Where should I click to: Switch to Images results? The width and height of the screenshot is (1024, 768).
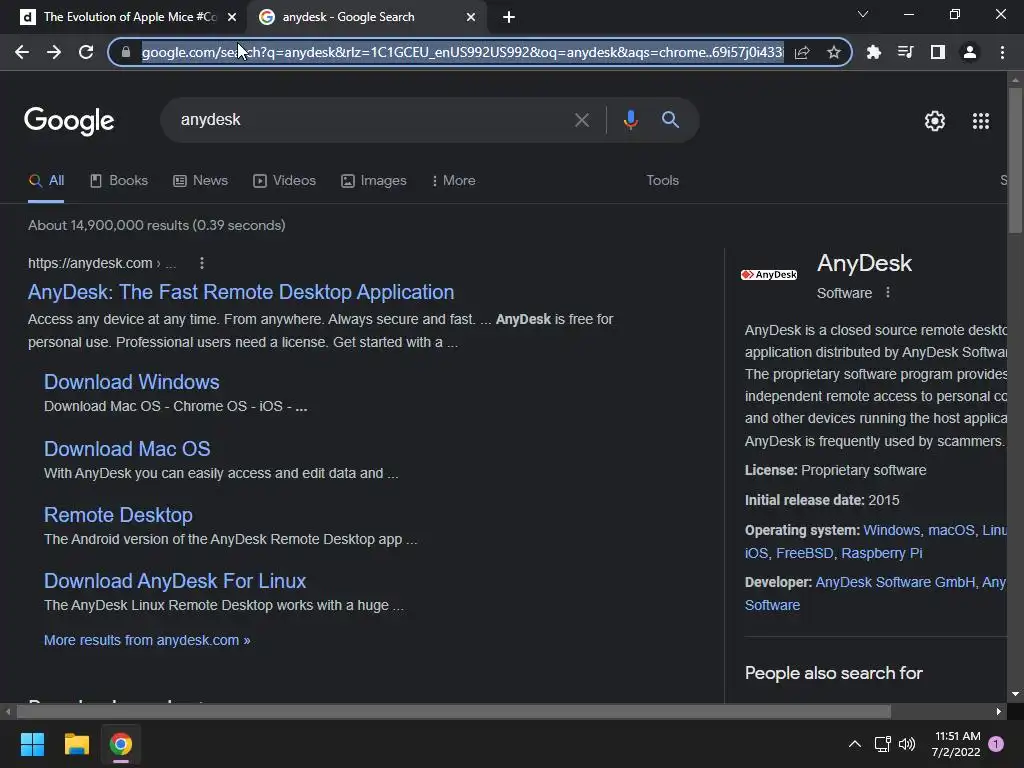(374, 181)
